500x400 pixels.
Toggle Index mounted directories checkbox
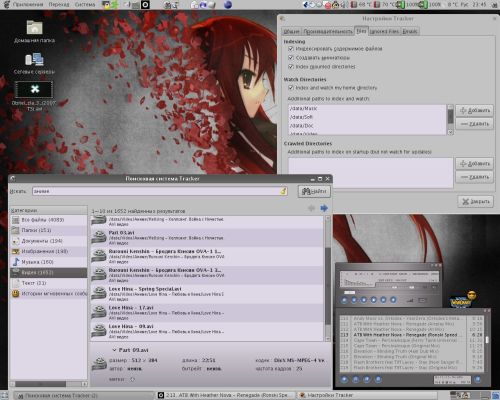click(x=291, y=67)
